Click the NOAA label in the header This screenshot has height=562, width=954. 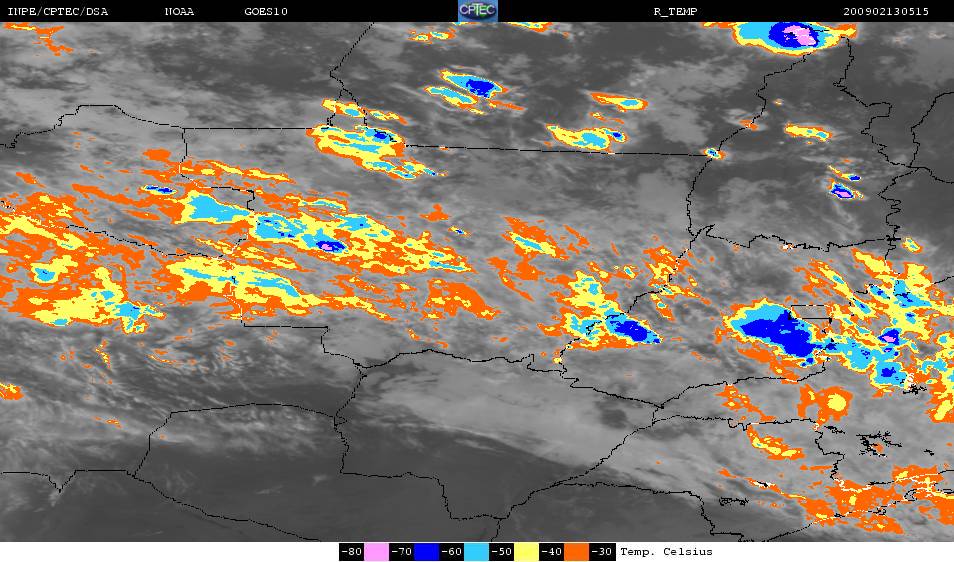point(179,11)
